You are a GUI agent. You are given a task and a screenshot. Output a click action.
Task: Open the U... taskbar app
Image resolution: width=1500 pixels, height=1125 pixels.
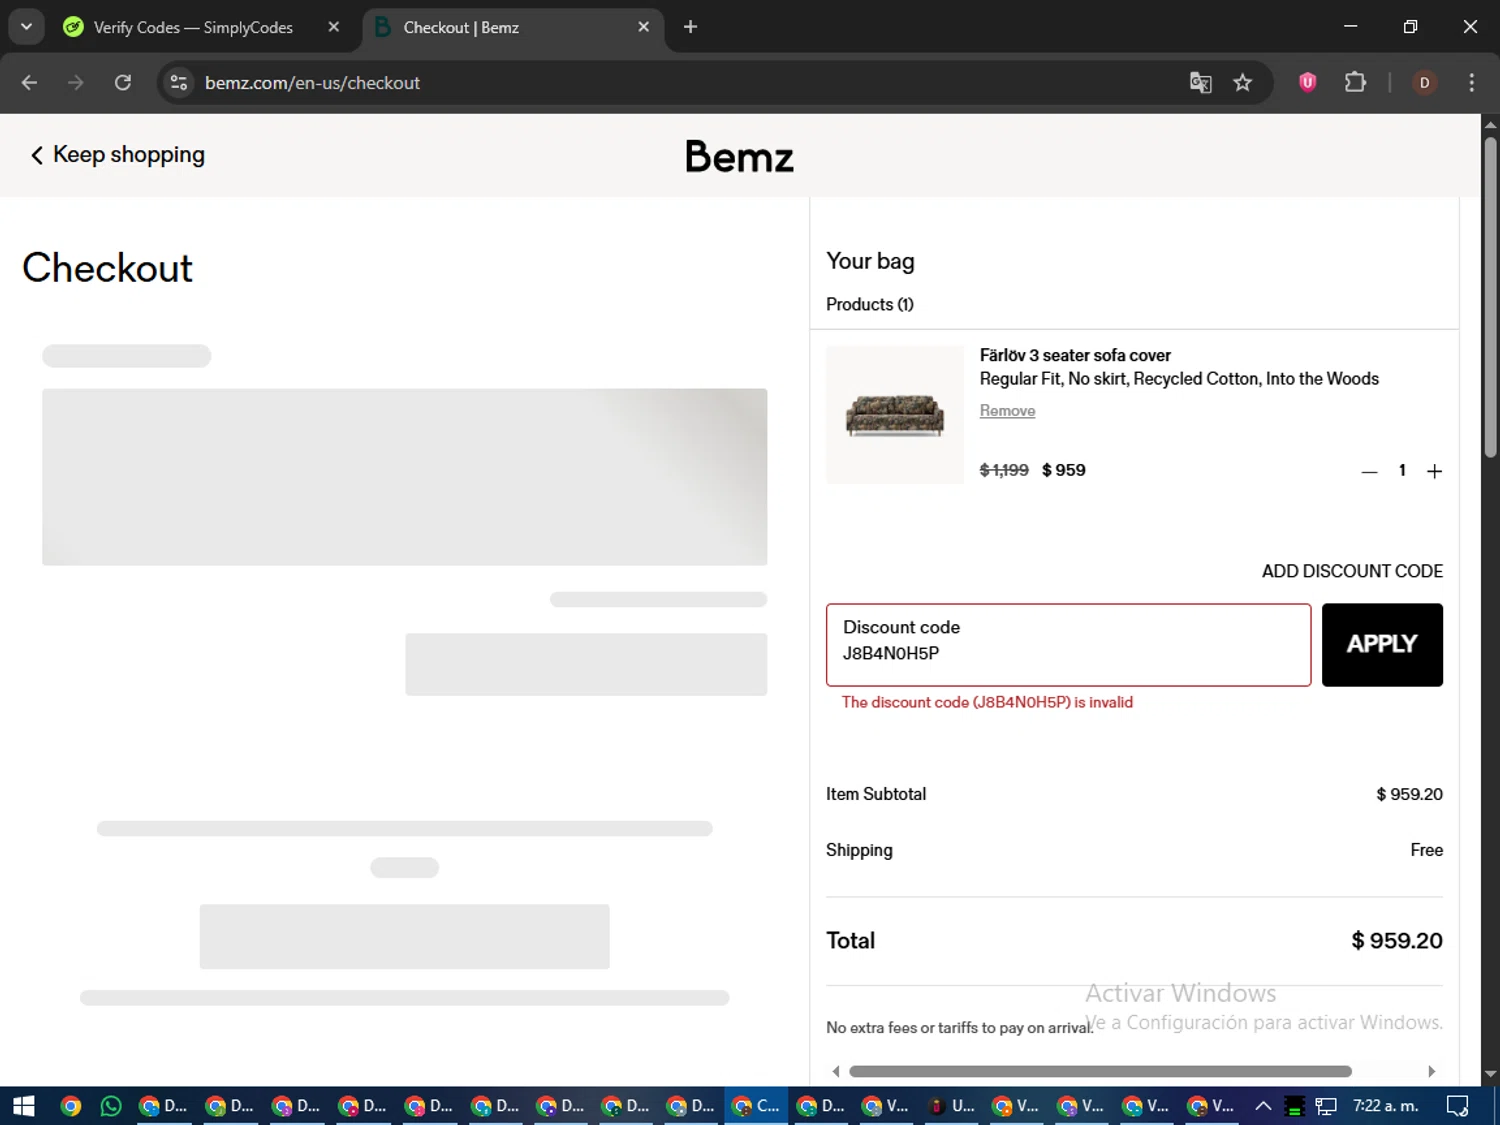point(950,1106)
